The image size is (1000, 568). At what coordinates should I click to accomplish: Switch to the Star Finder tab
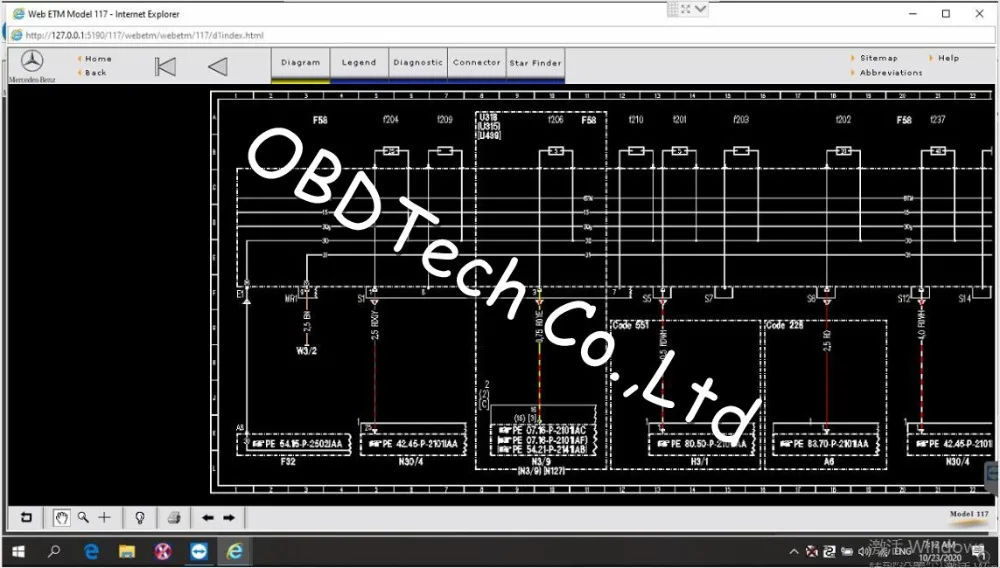click(535, 63)
